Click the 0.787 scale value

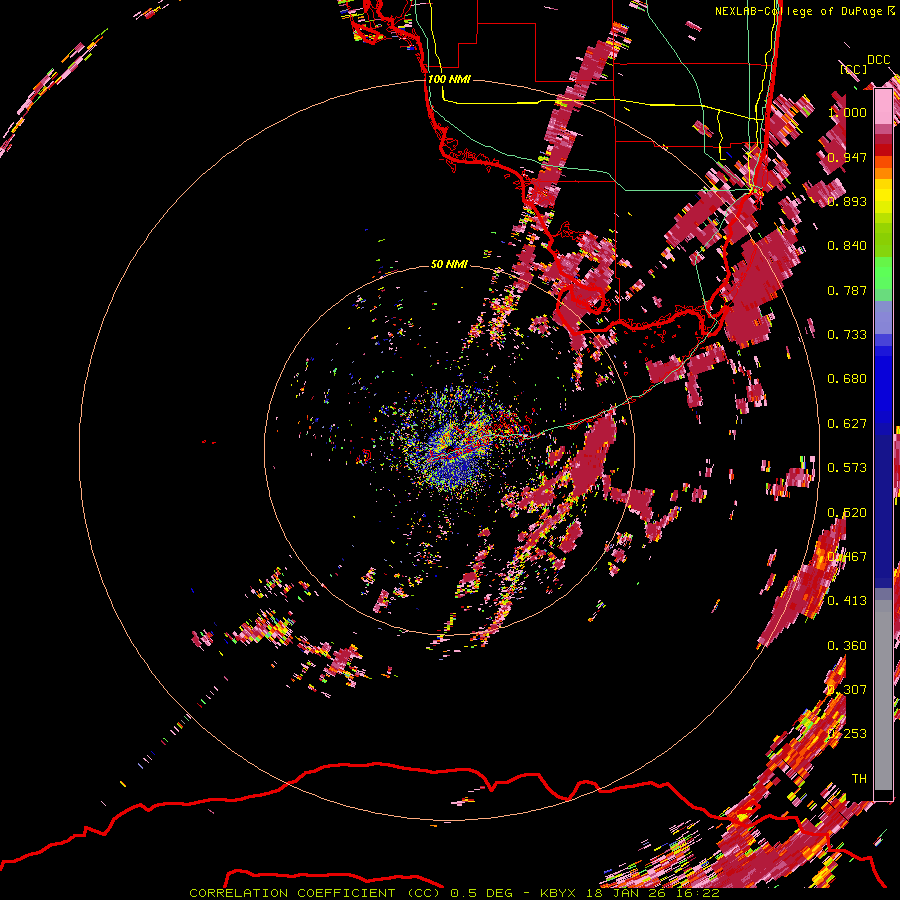[847, 290]
